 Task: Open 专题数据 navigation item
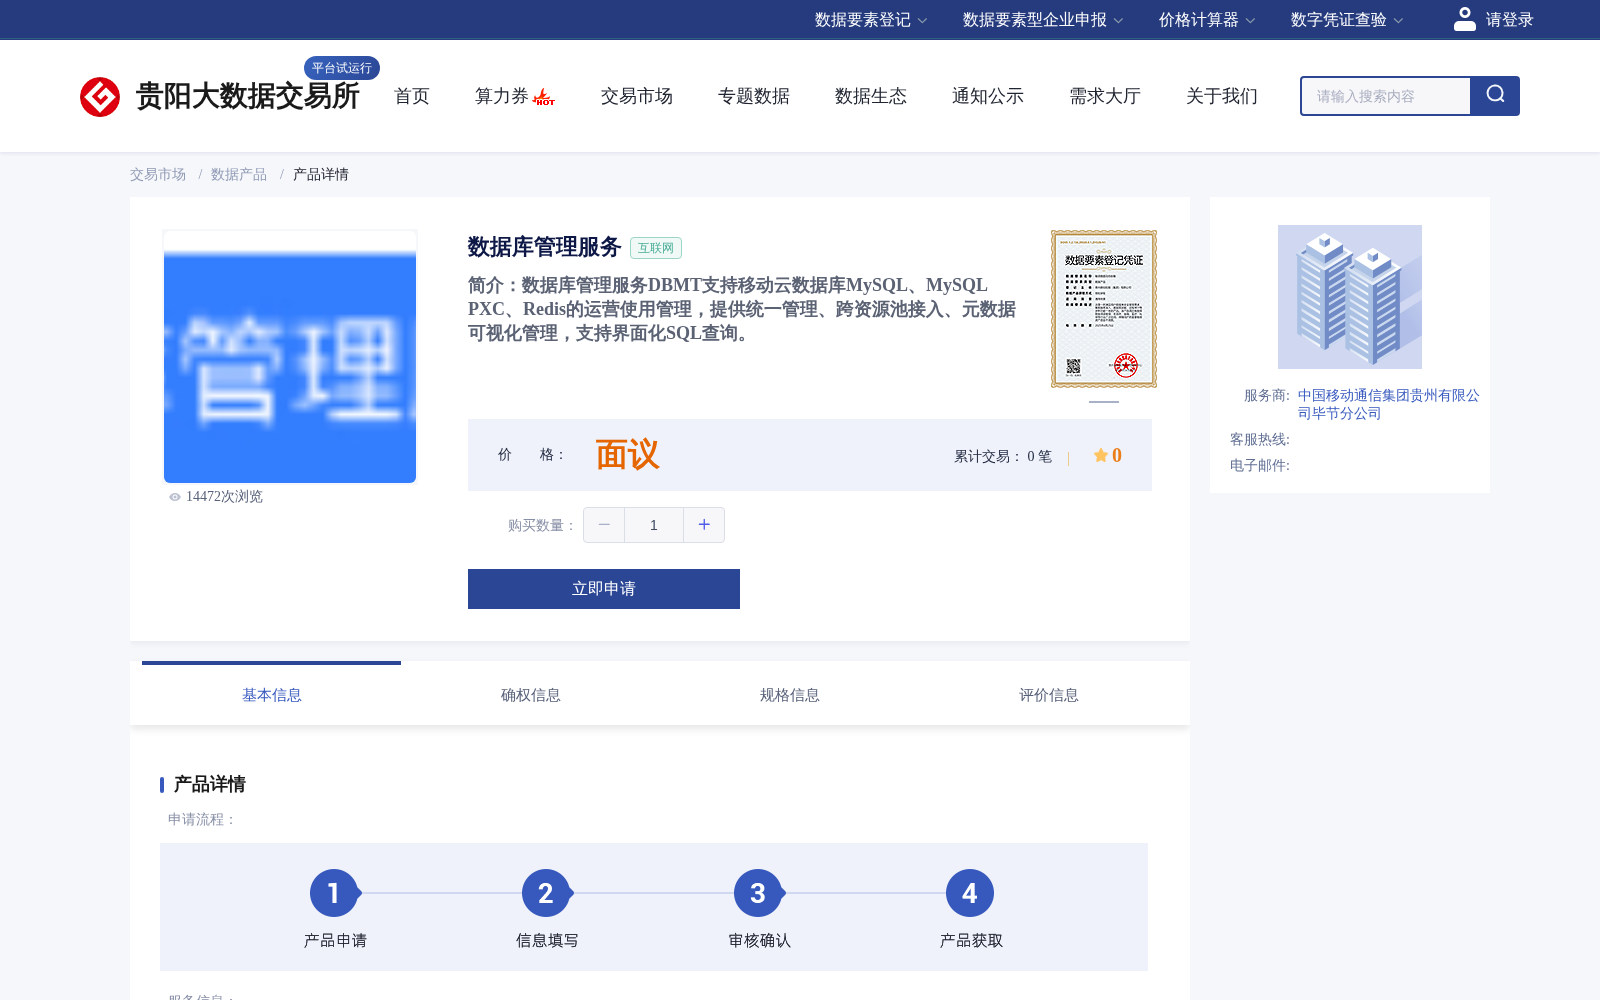(754, 96)
